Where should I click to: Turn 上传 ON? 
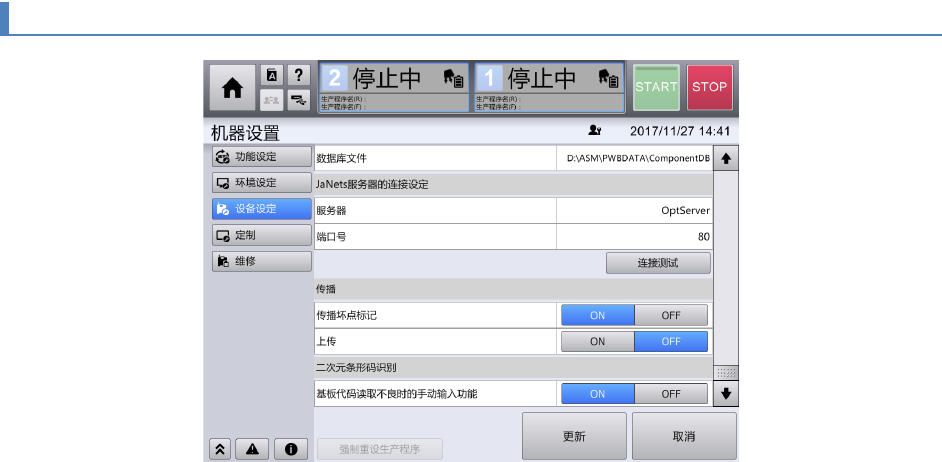tap(598, 341)
